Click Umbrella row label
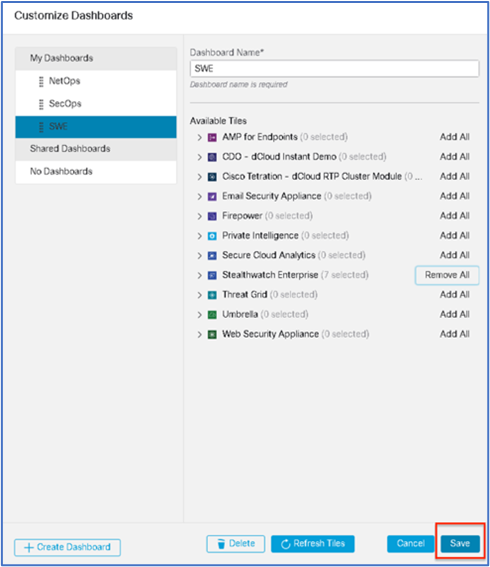Image resolution: width=490 pixels, height=567 pixels. tap(240, 315)
